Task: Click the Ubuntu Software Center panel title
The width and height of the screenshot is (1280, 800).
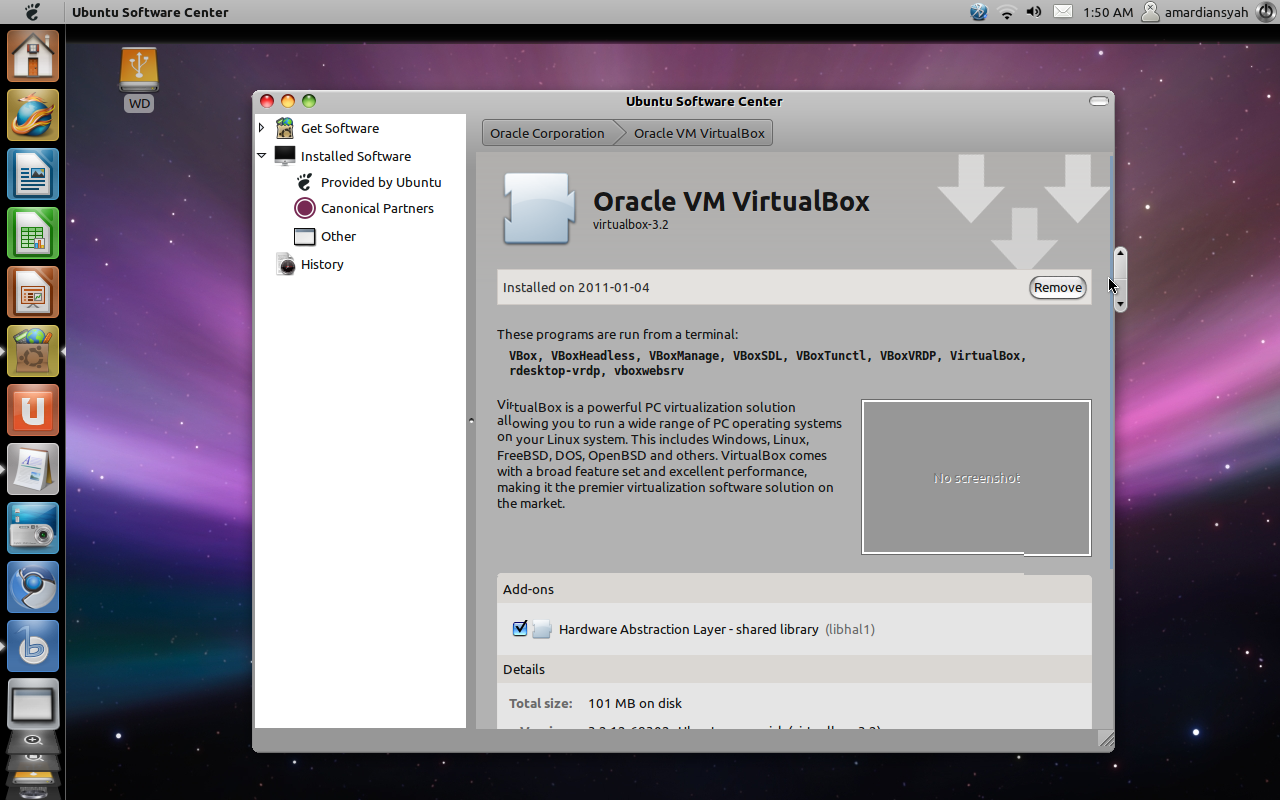Action: (150, 12)
